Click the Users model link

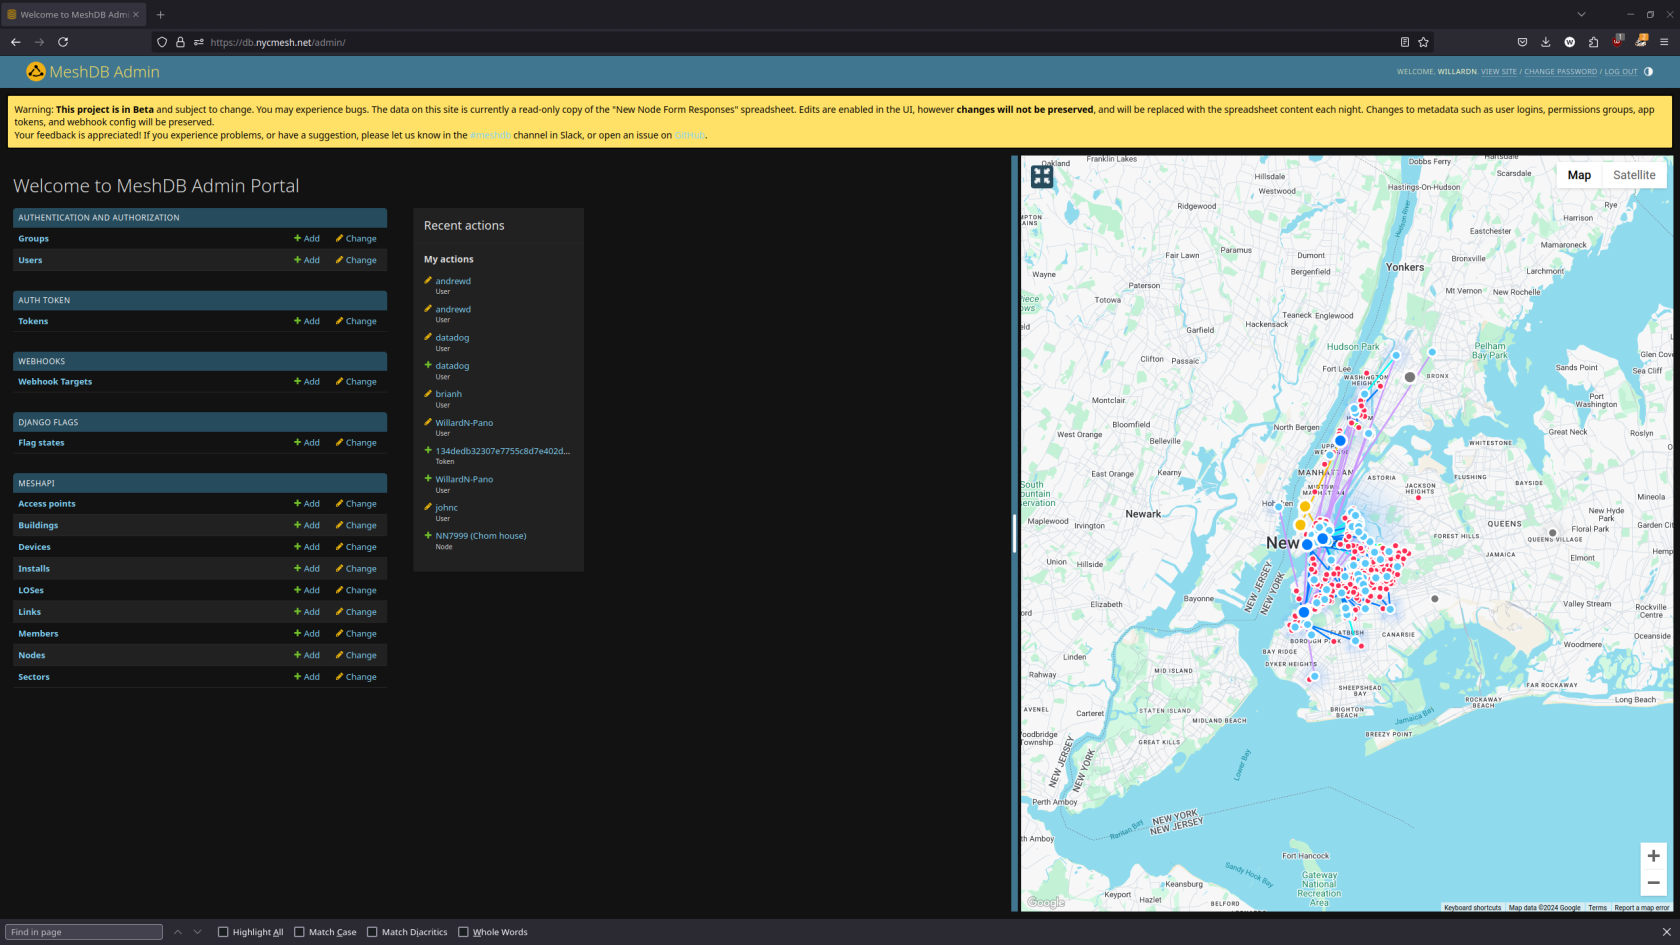pos(30,260)
